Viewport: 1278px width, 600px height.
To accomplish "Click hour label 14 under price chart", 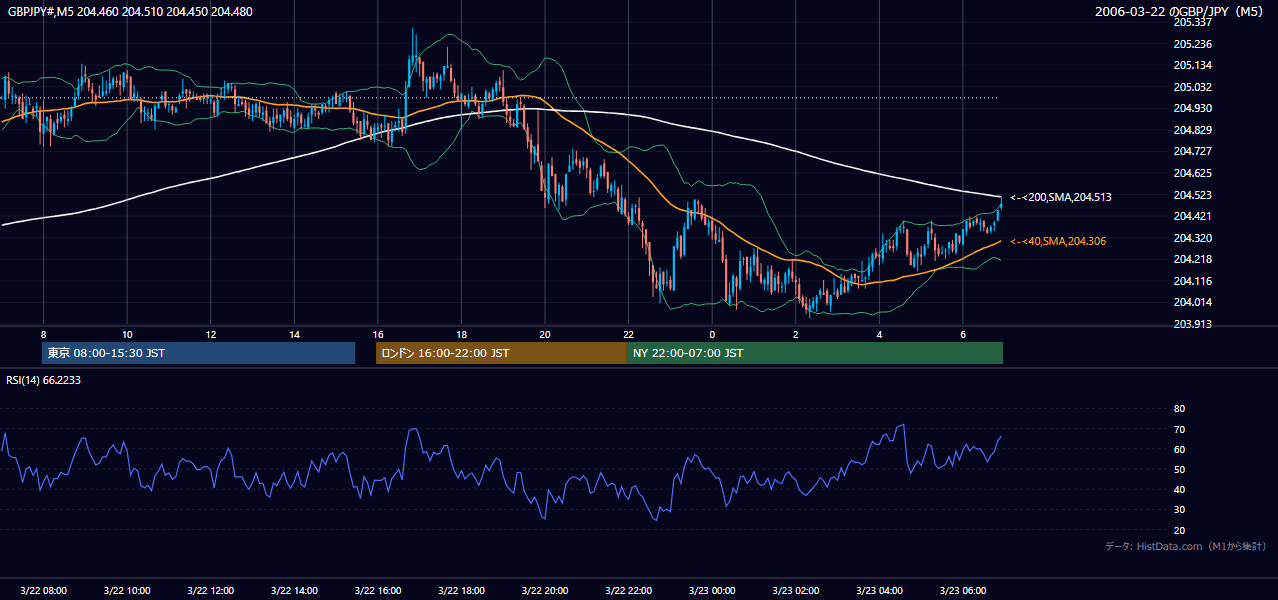I will point(294,334).
